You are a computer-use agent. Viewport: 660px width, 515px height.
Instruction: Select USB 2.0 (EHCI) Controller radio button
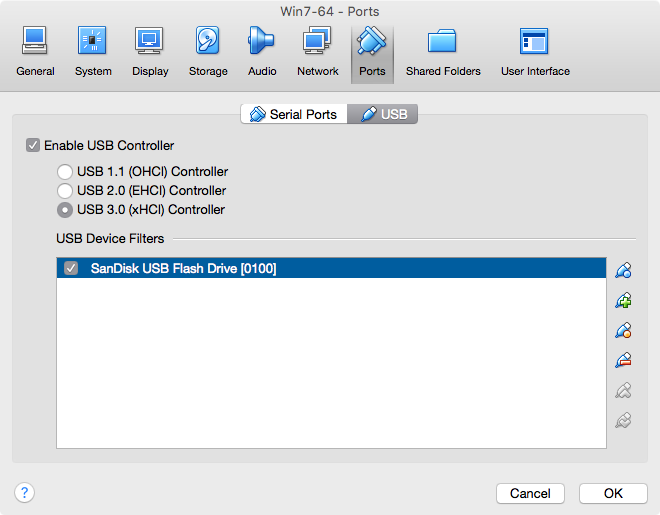65,191
